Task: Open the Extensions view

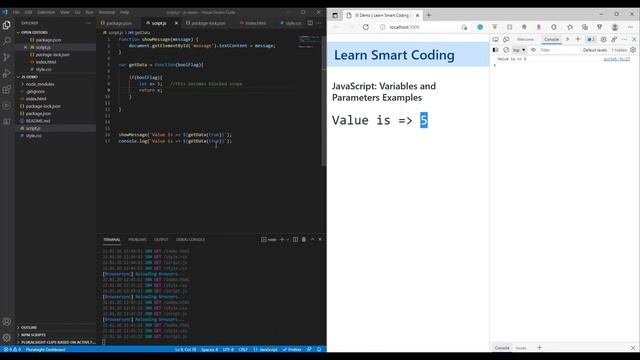Action: click(x=7, y=89)
